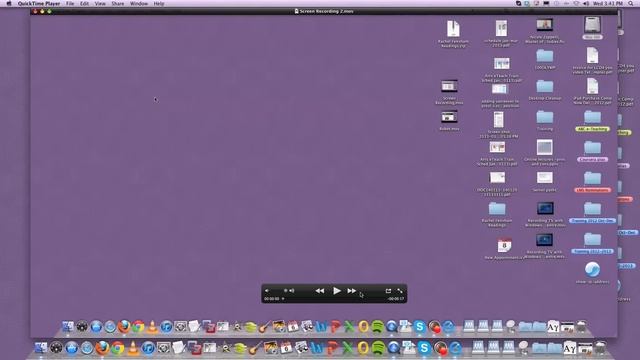
Task: Open the share icon in playback controls
Action: [388, 291]
